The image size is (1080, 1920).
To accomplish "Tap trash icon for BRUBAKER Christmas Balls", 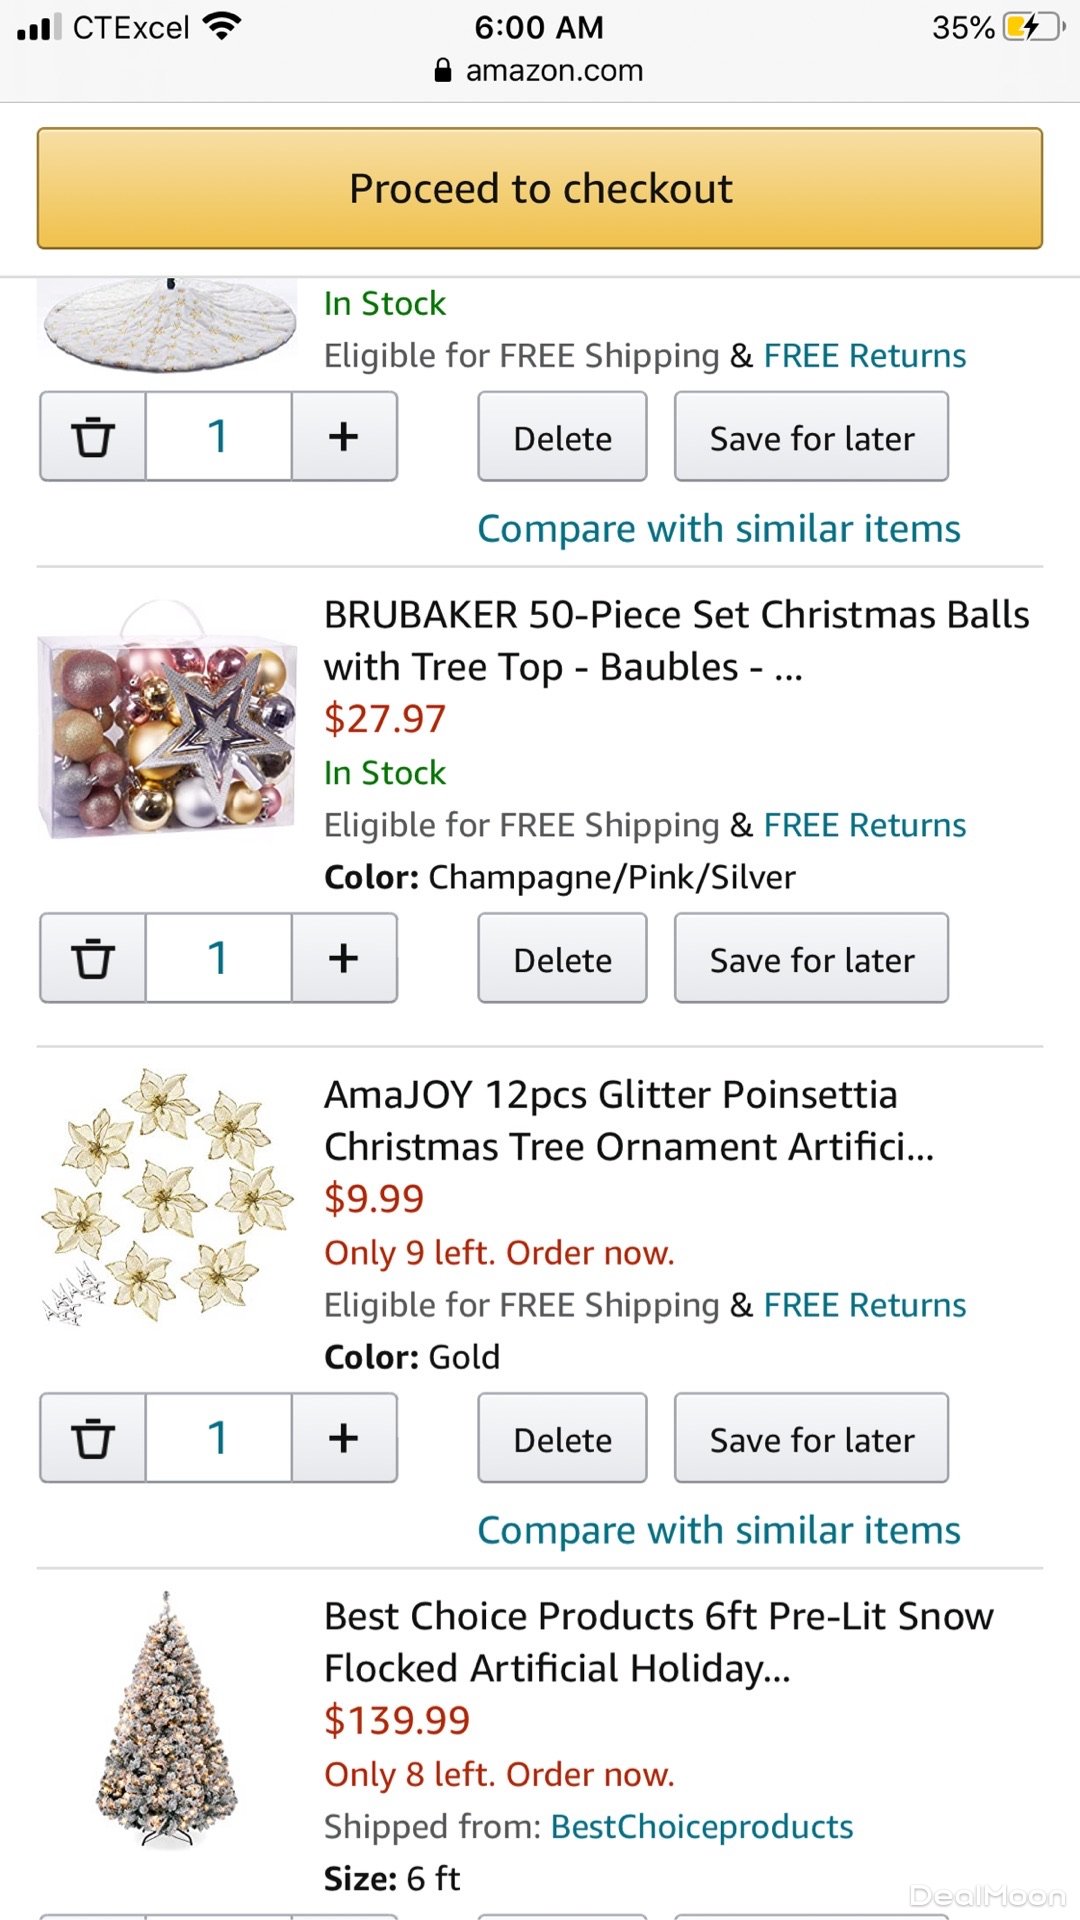I will click(93, 958).
